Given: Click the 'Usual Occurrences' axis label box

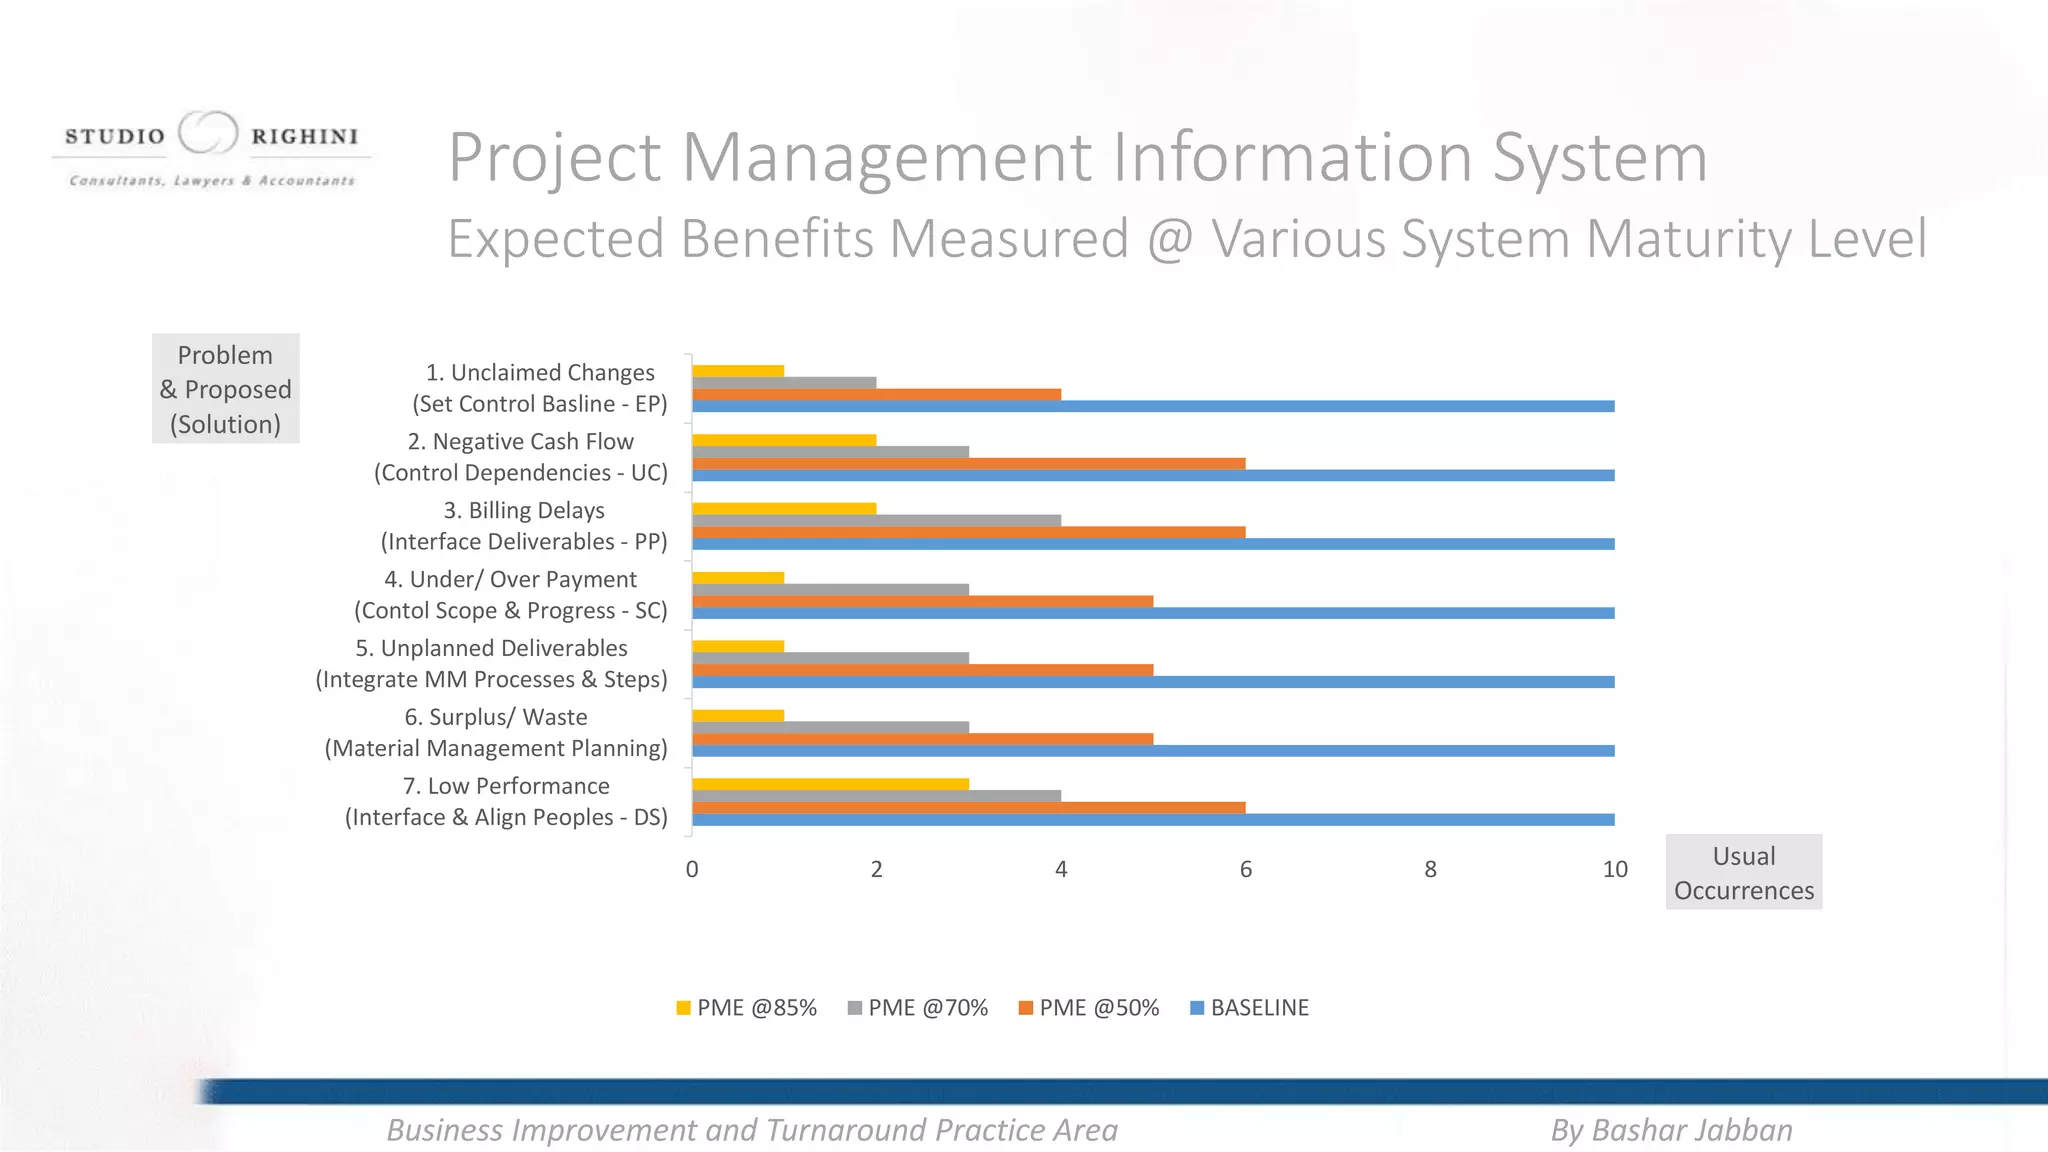Looking at the screenshot, I should (x=1744, y=872).
